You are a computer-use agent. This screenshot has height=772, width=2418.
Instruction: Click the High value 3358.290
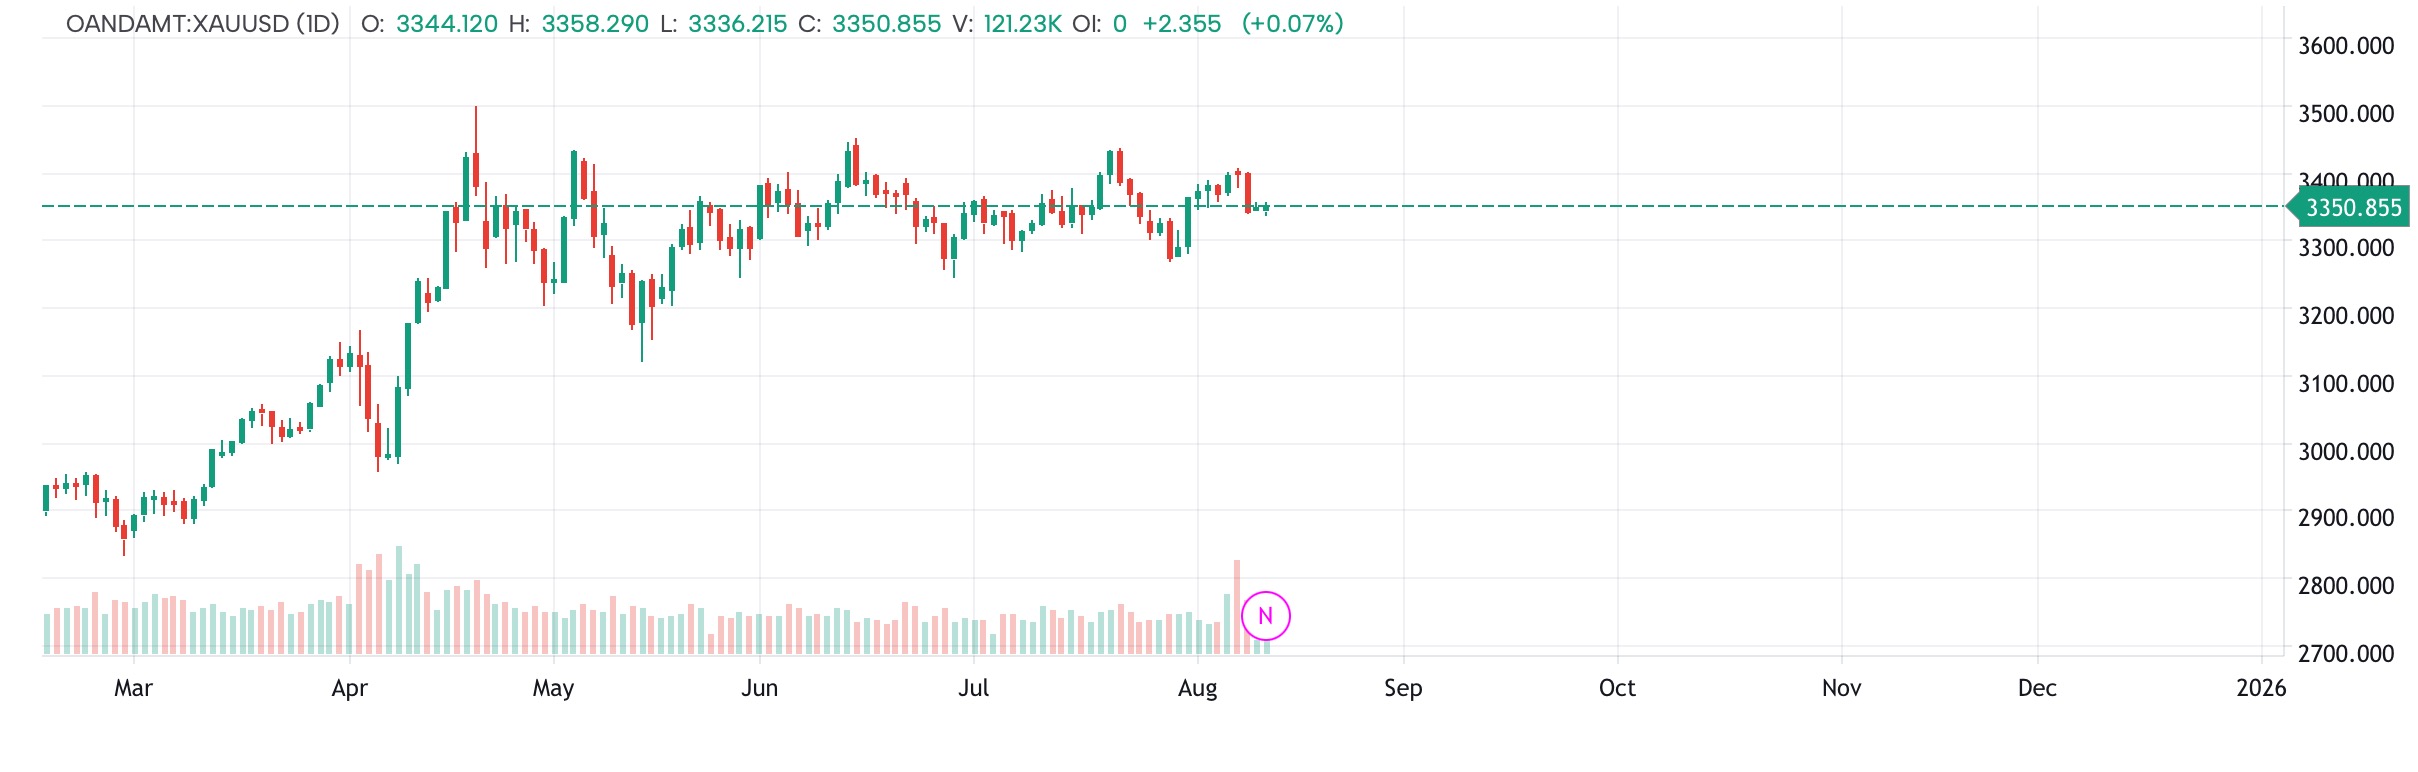[x=595, y=24]
